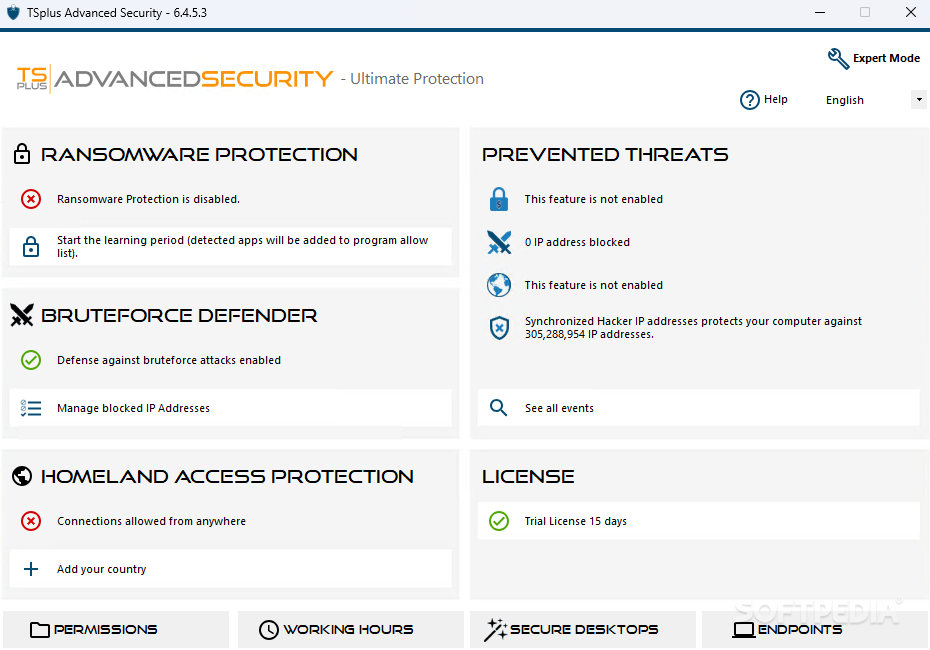930x650 pixels.
Task: Click the red X icon for Ransomware Protection disabled
Action: click(31, 199)
